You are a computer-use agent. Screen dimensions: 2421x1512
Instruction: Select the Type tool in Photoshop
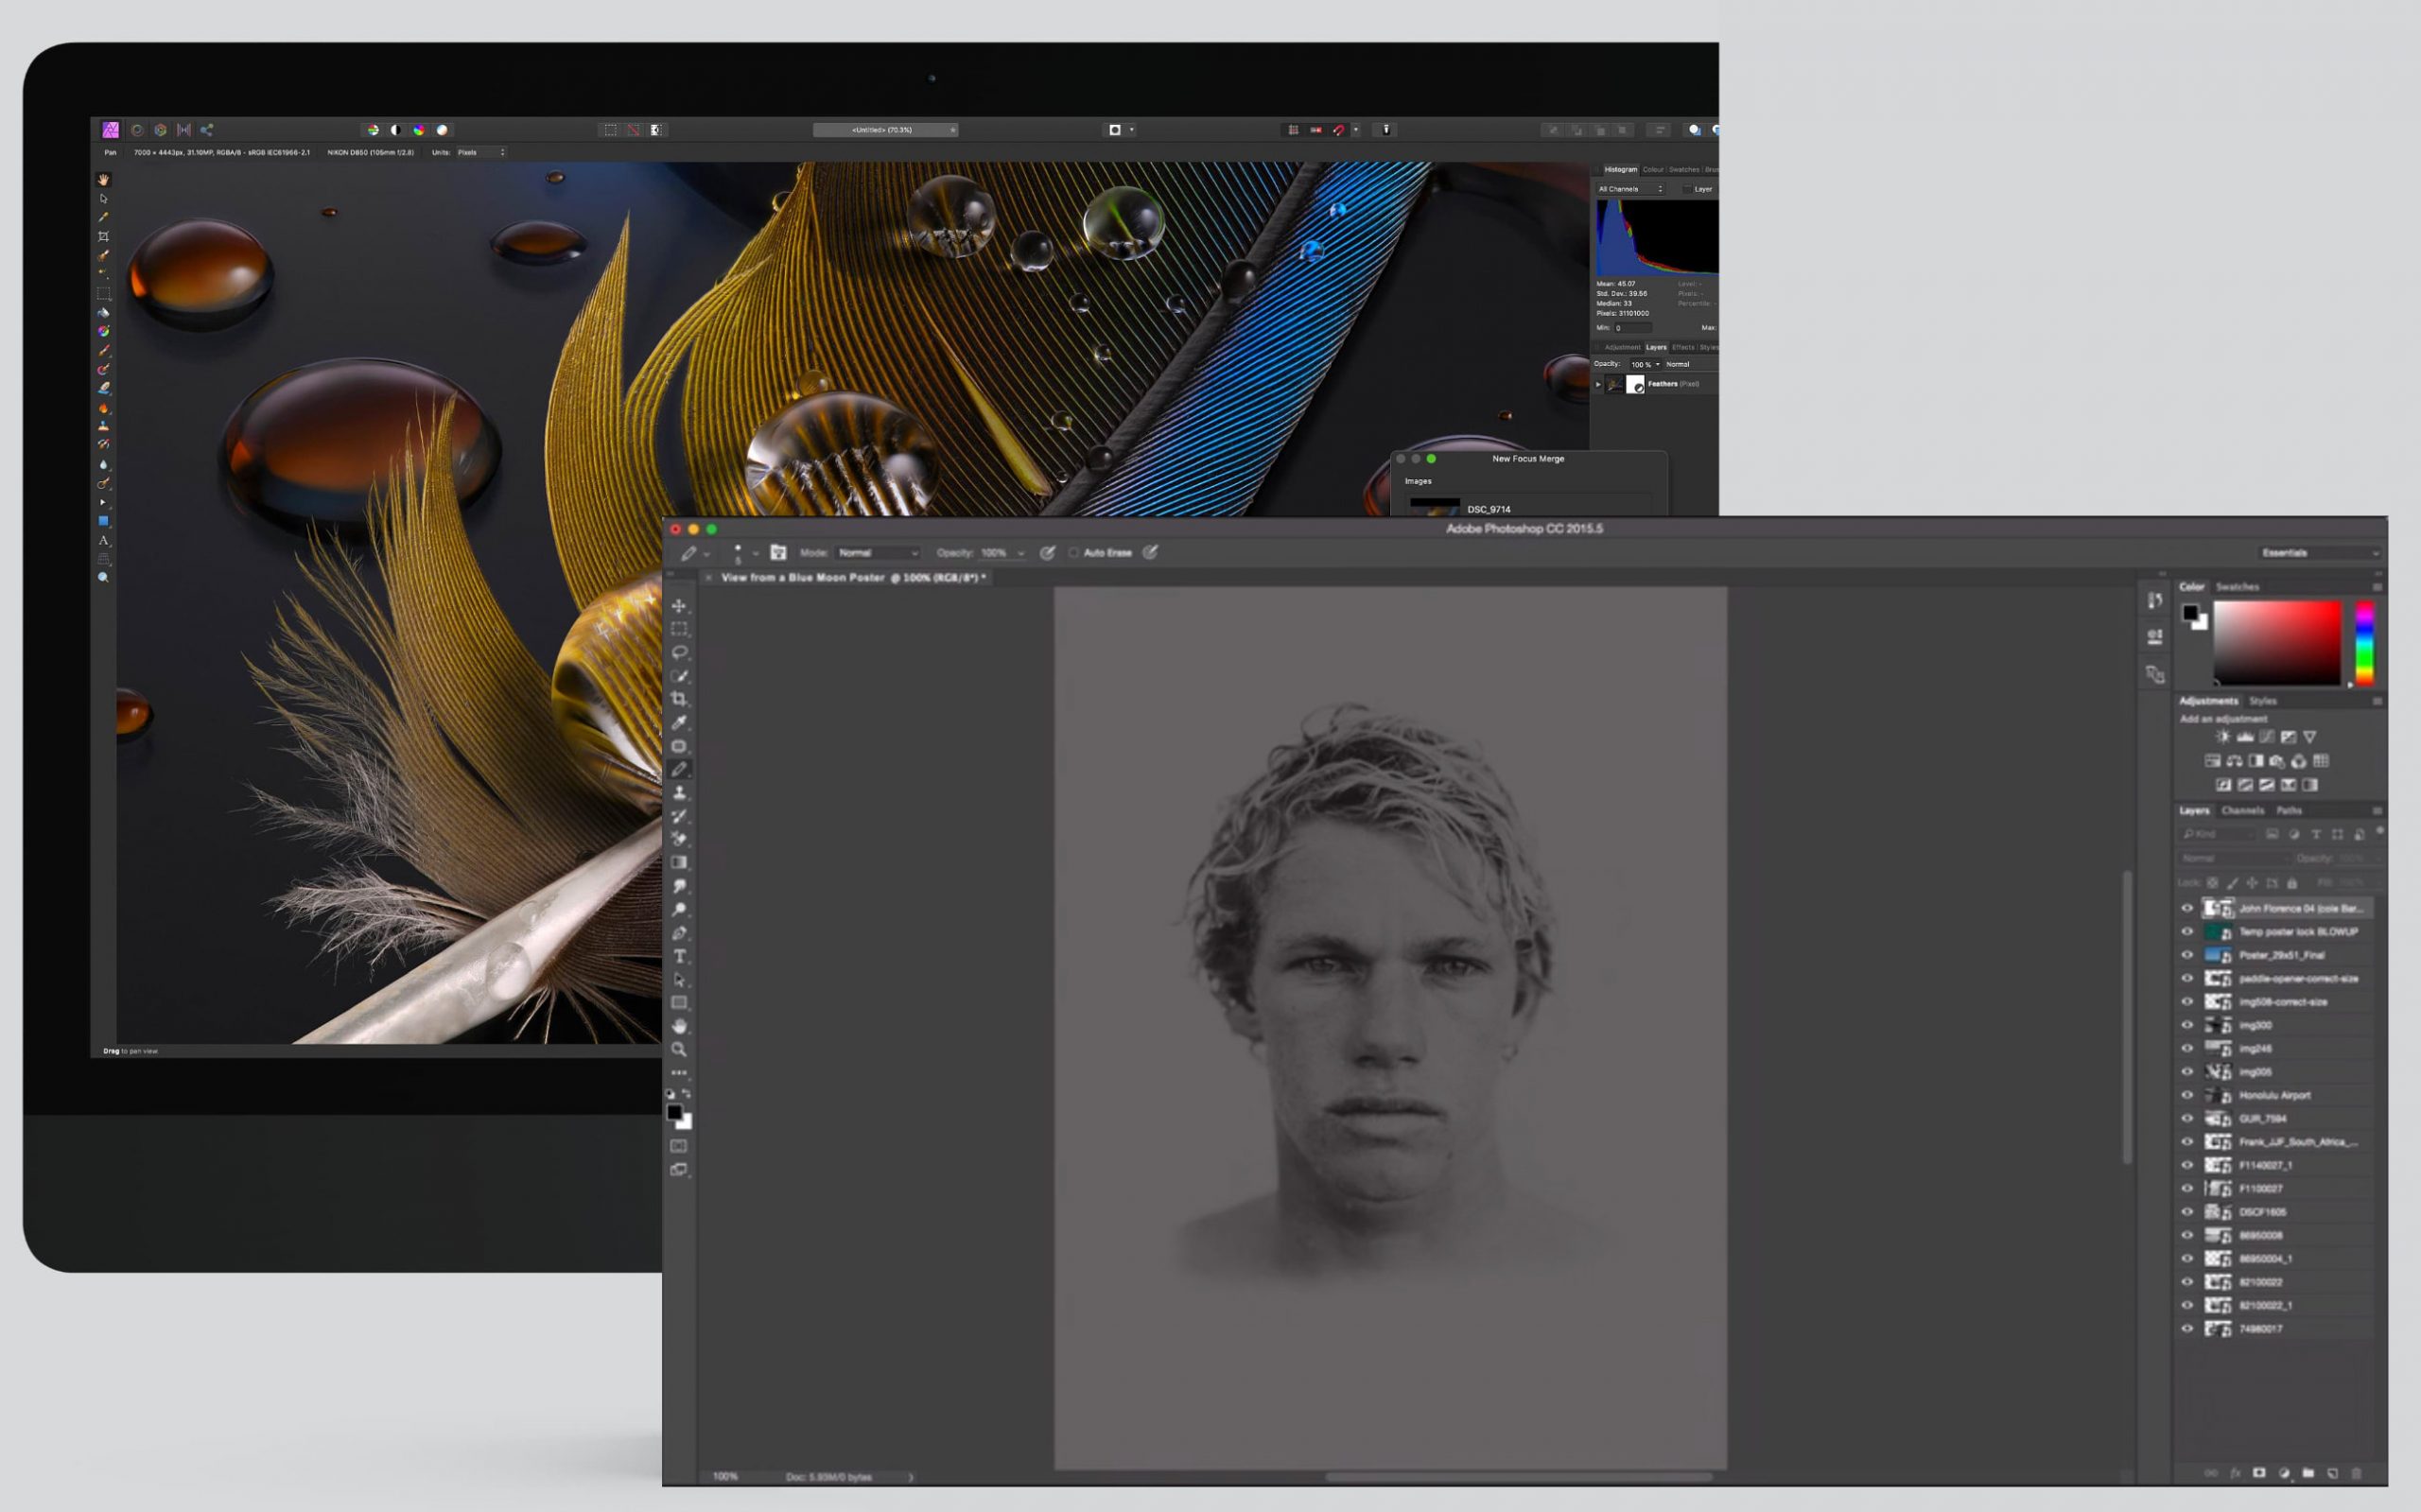point(679,957)
